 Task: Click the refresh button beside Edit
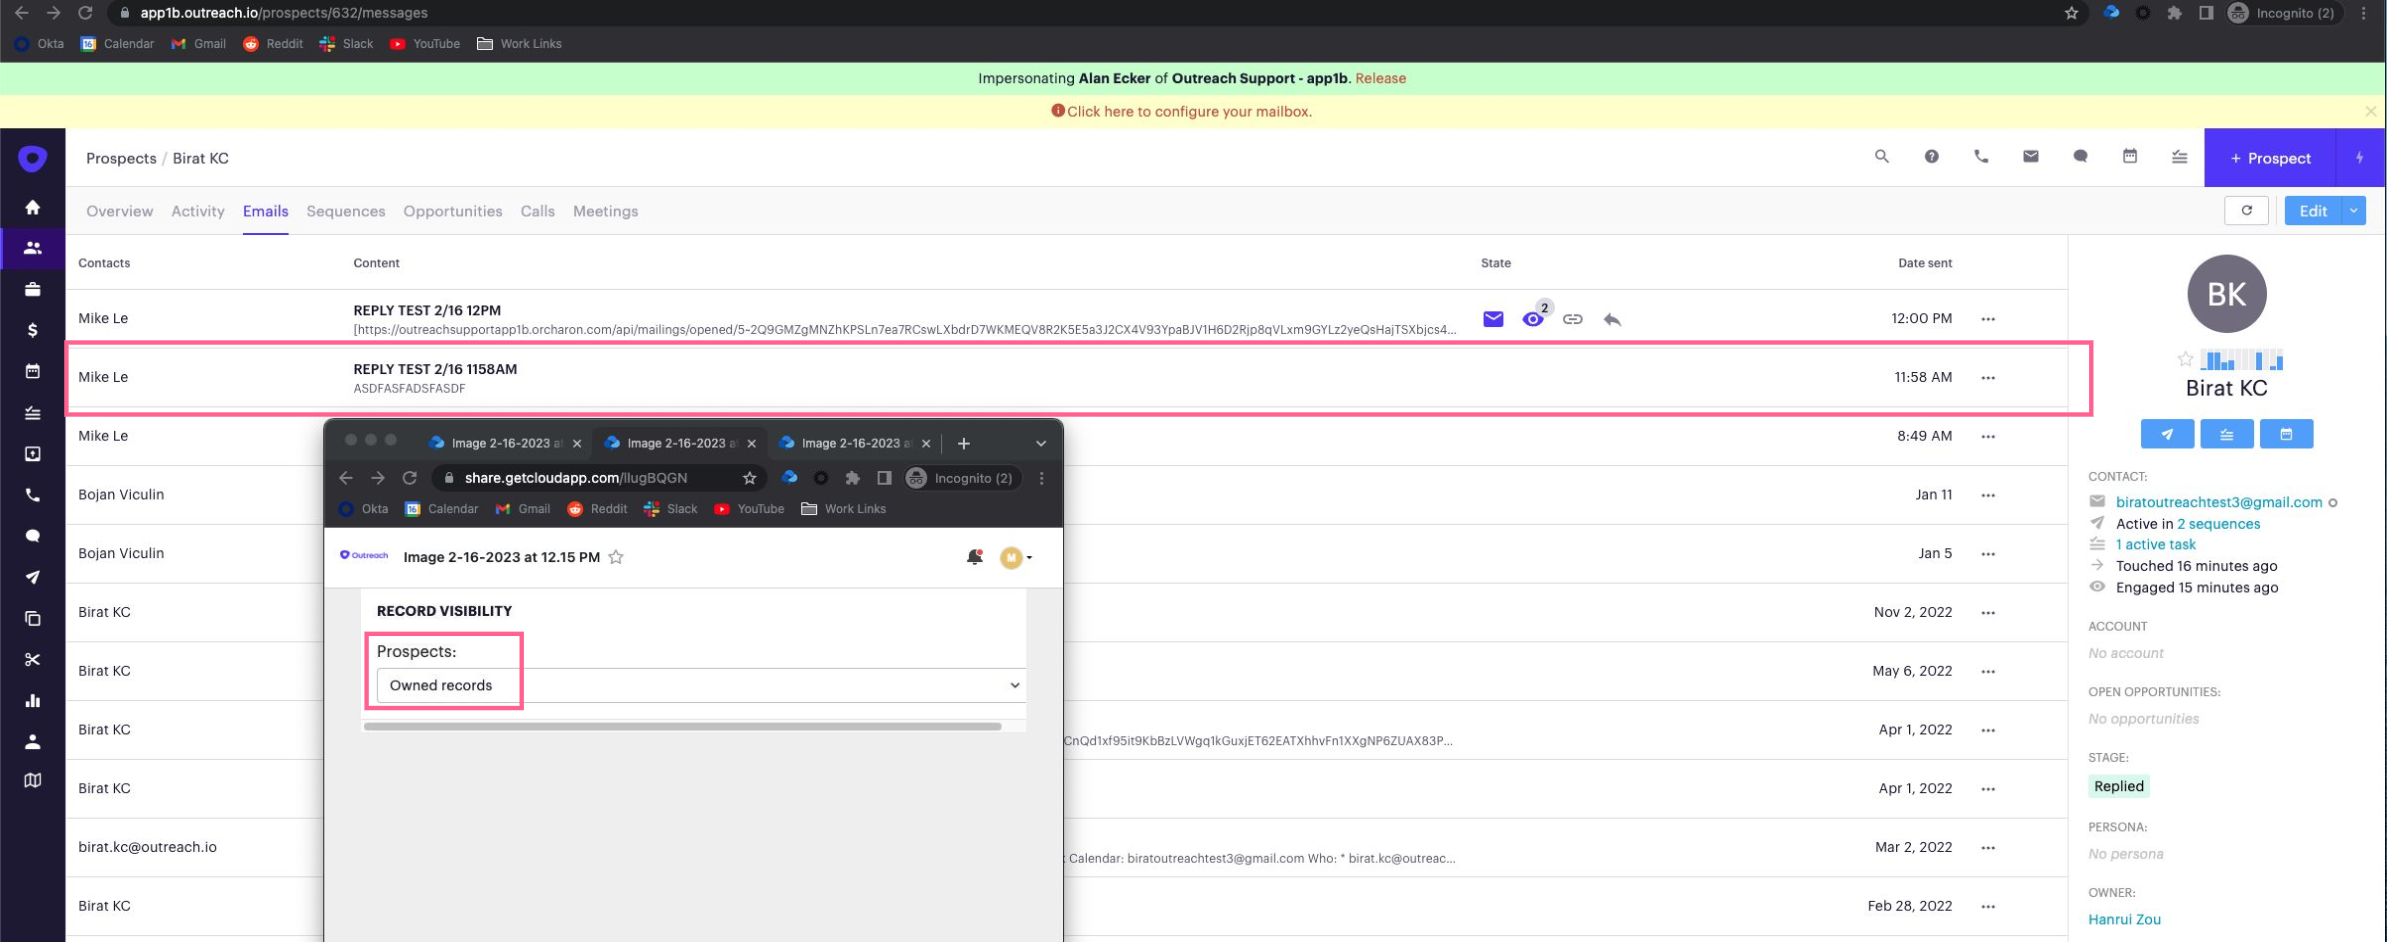click(2246, 211)
